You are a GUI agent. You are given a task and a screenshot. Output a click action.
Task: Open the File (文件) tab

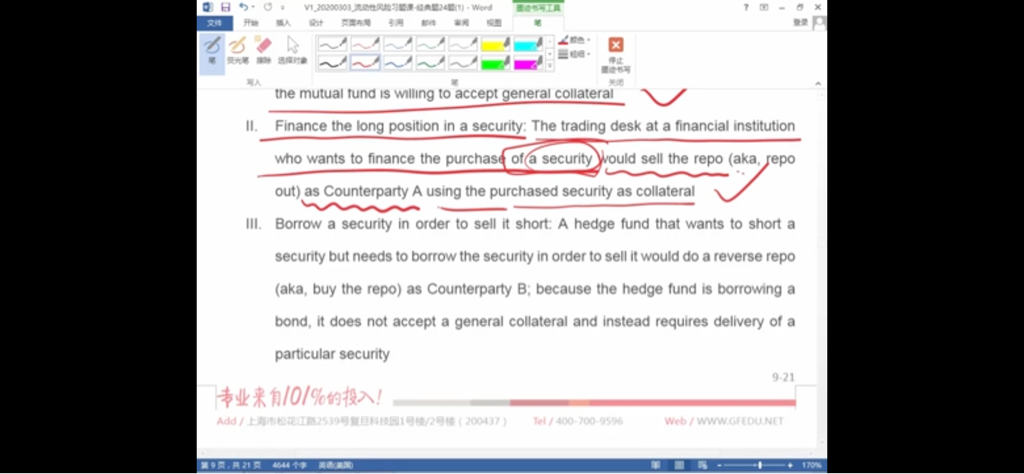click(215, 23)
